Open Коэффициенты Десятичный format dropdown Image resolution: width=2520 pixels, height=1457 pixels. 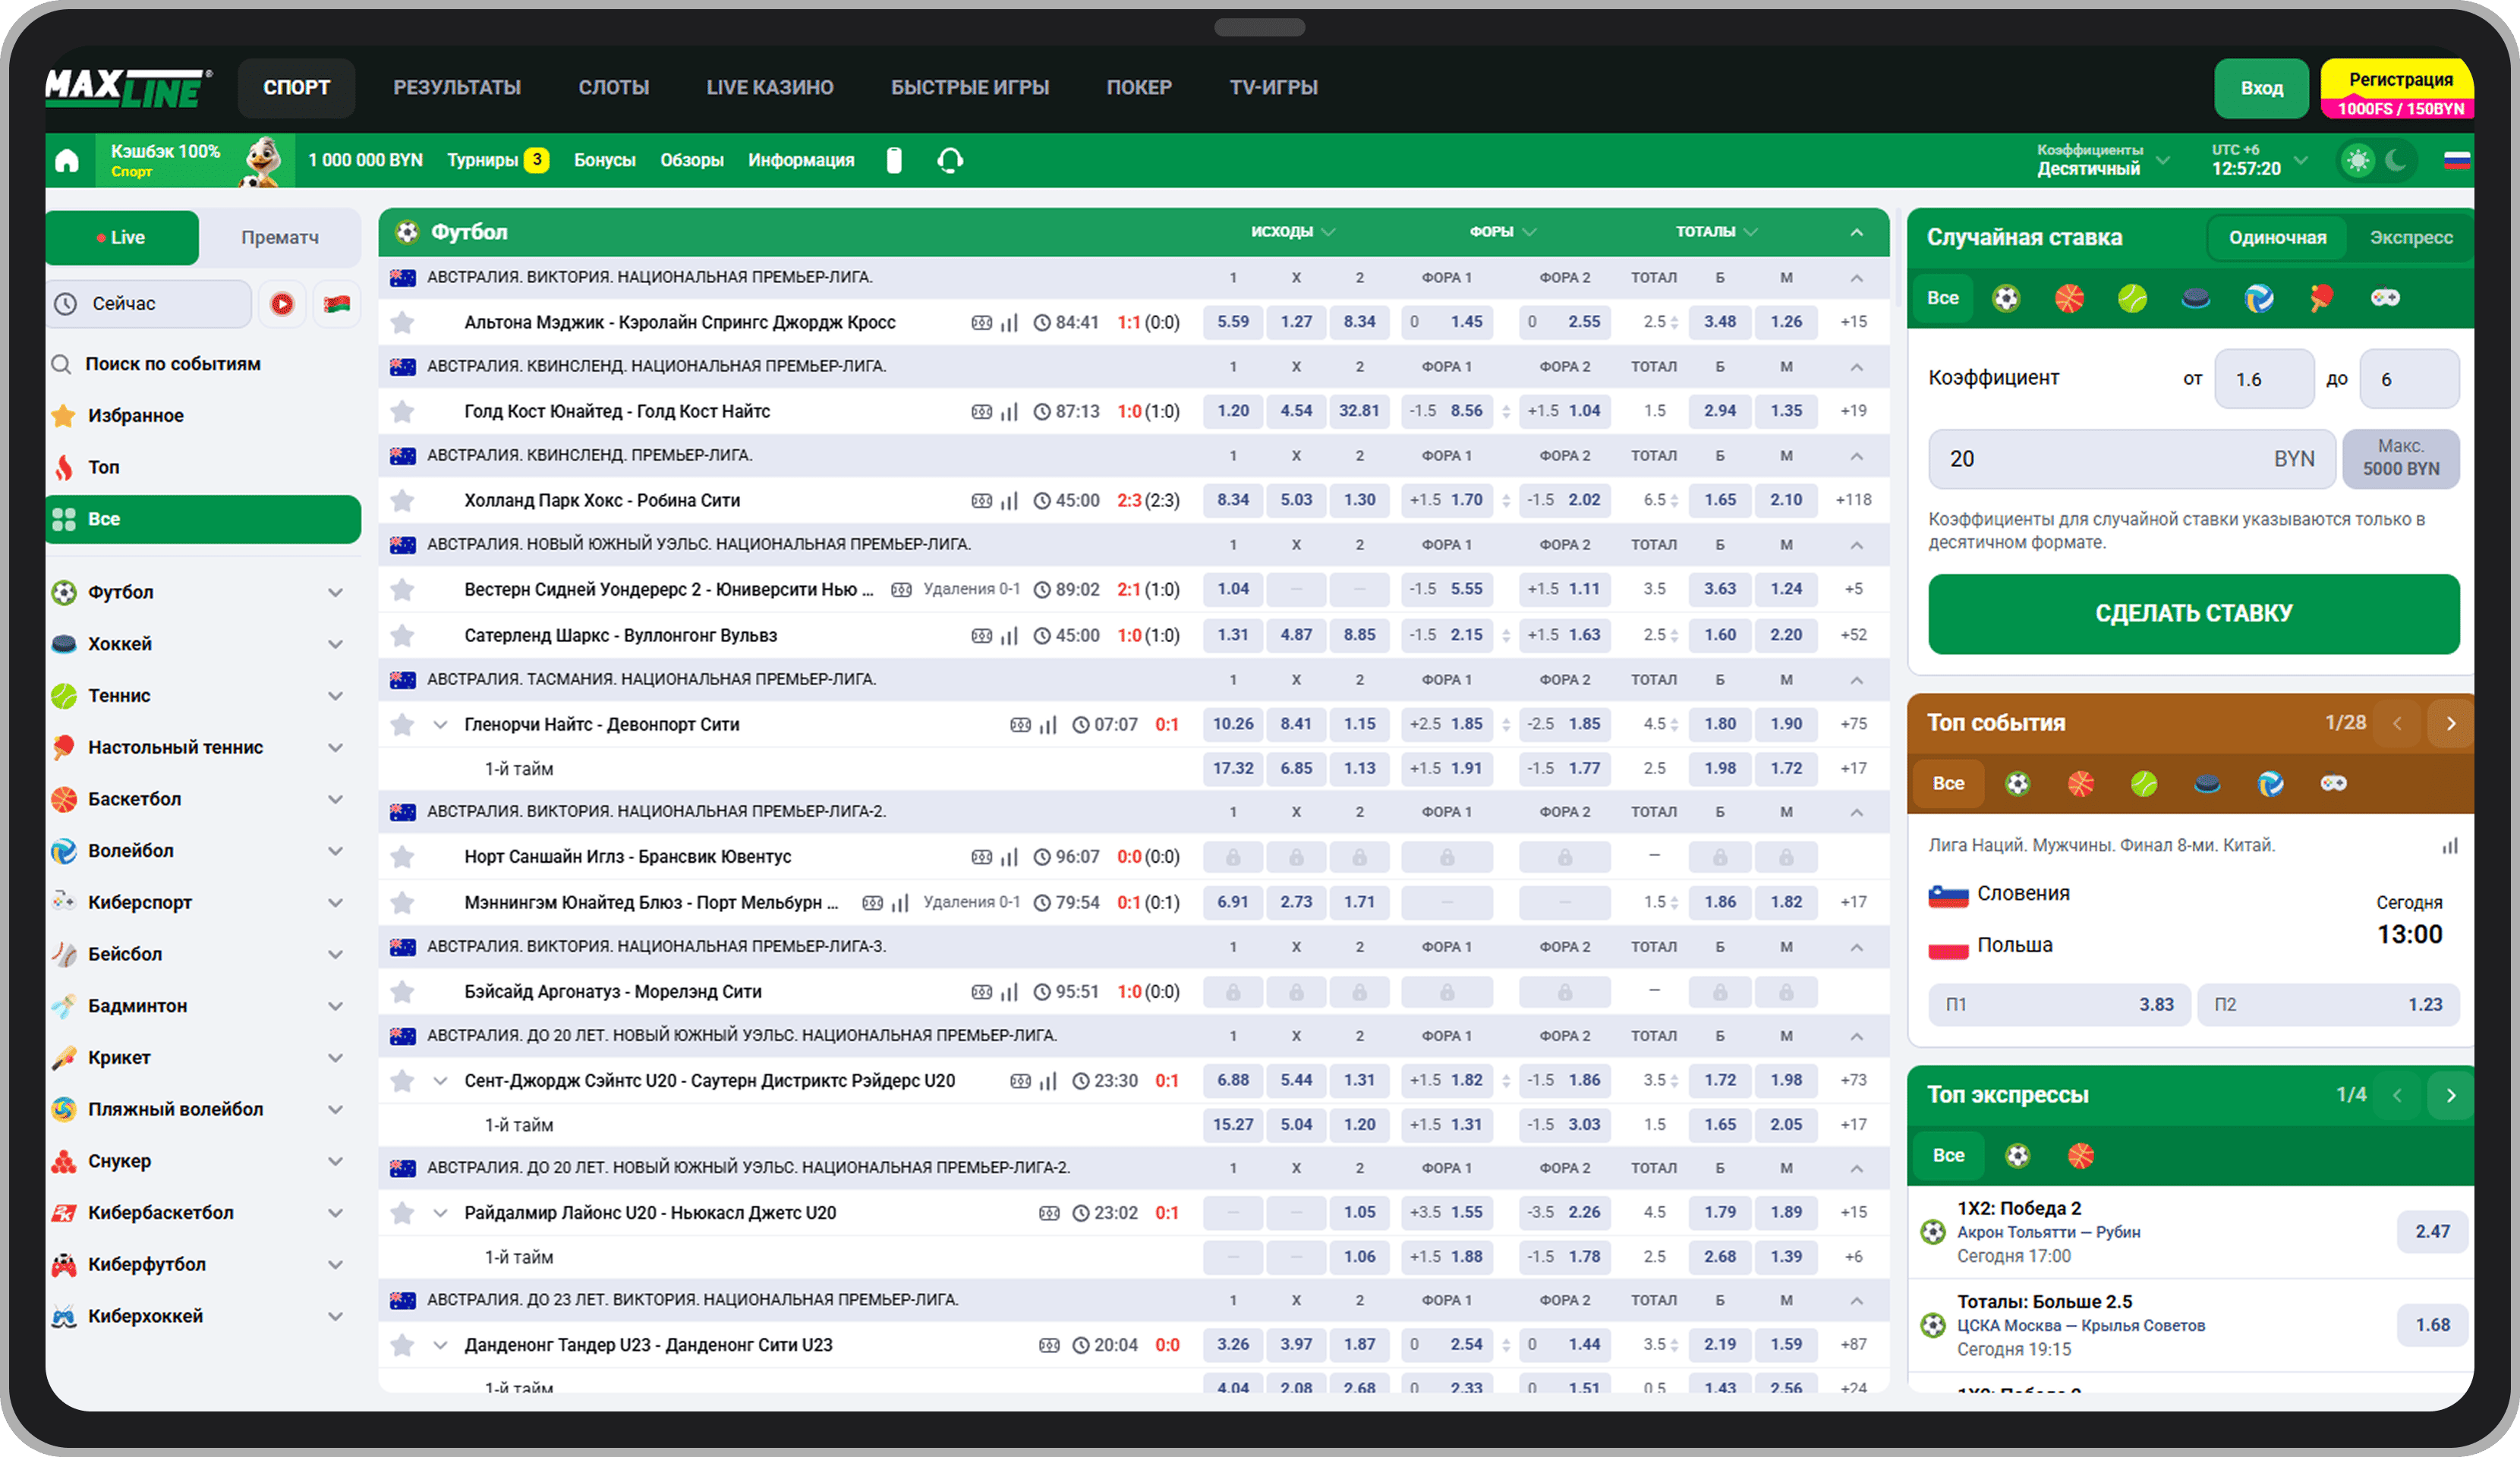tap(2103, 160)
